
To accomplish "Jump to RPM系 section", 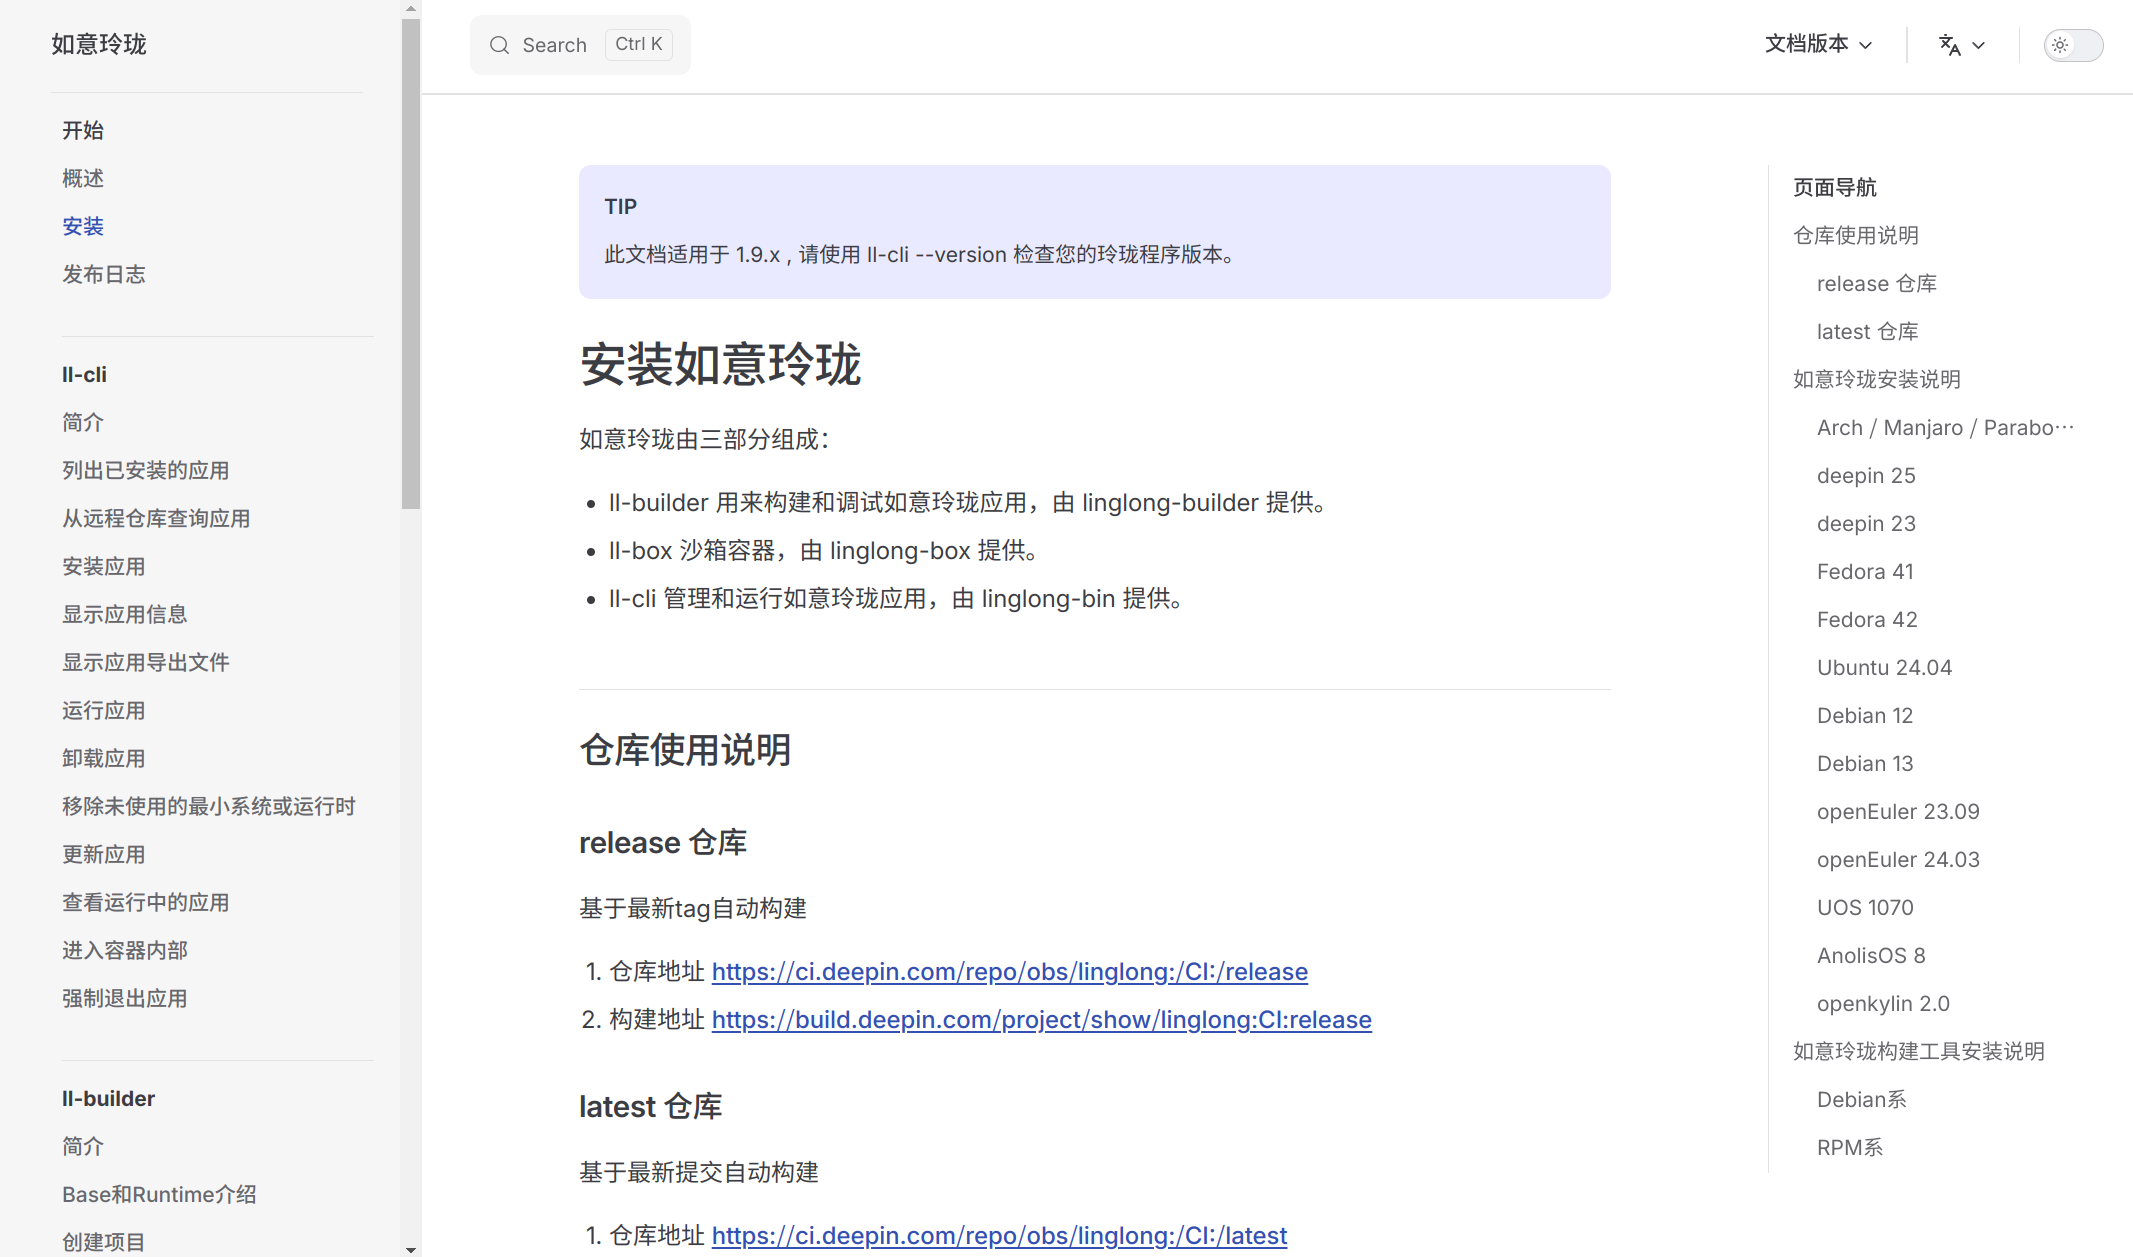I will click(1850, 1147).
